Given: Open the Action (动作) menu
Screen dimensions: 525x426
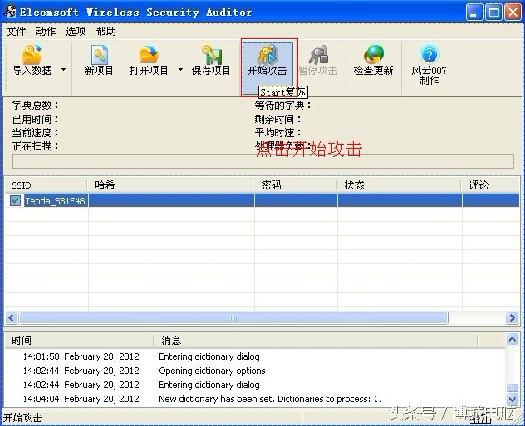Looking at the screenshot, I should point(46,31).
